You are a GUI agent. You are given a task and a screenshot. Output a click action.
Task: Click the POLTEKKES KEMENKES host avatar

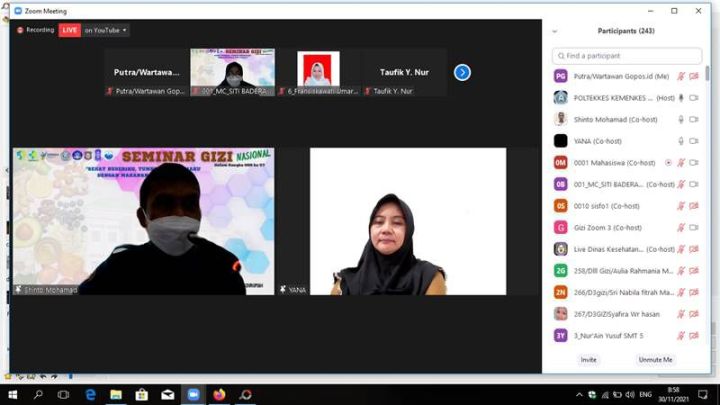[560, 98]
